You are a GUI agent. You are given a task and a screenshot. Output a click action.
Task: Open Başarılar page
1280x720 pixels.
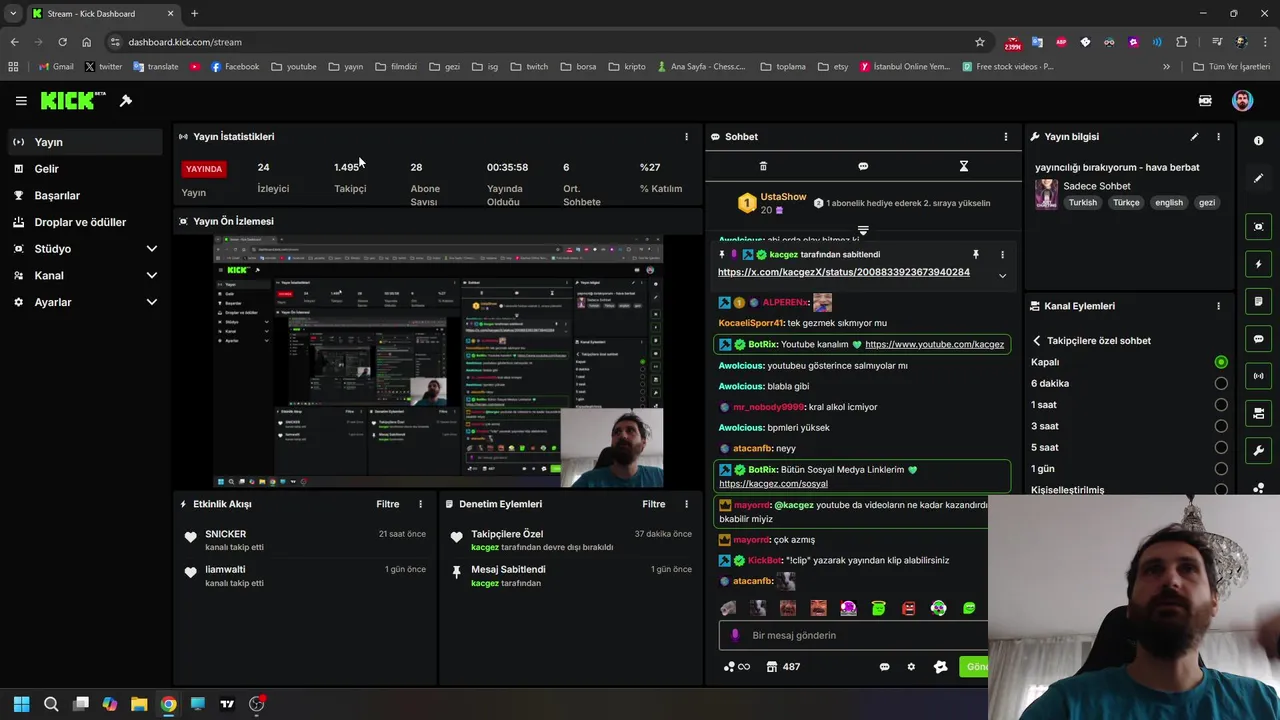coord(86,195)
